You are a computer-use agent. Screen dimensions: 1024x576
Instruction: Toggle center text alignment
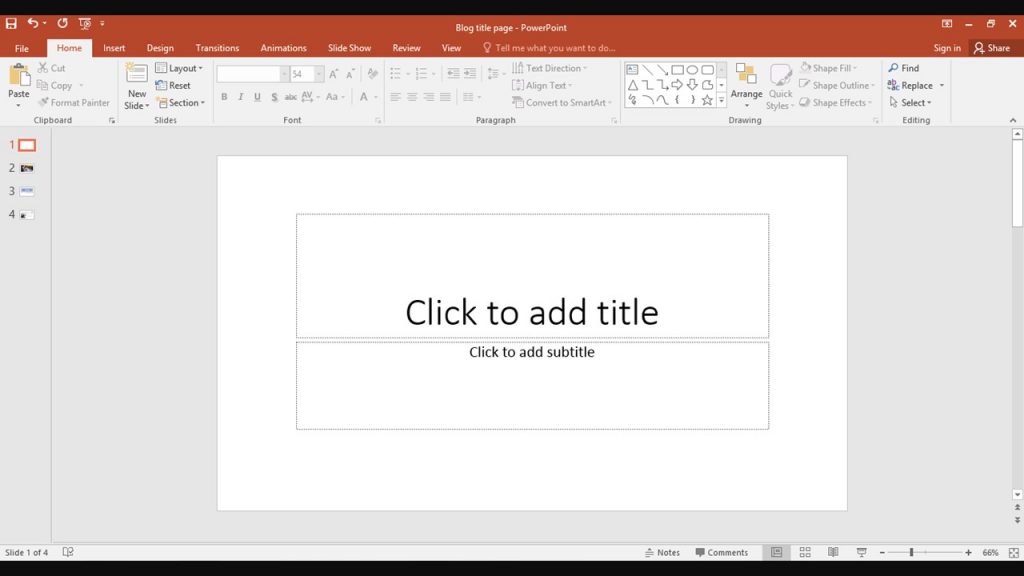[x=413, y=97]
